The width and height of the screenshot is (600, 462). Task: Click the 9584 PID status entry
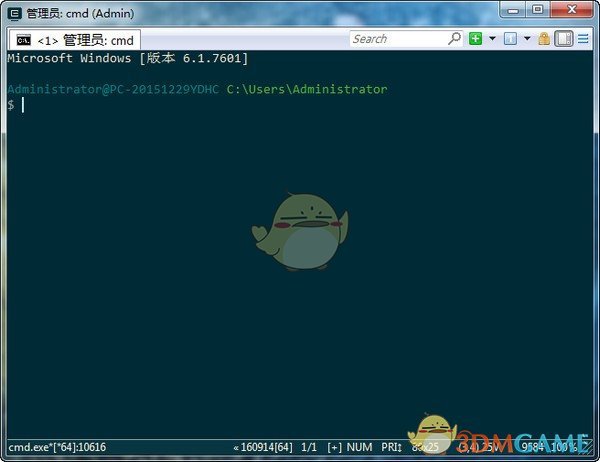(533, 447)
